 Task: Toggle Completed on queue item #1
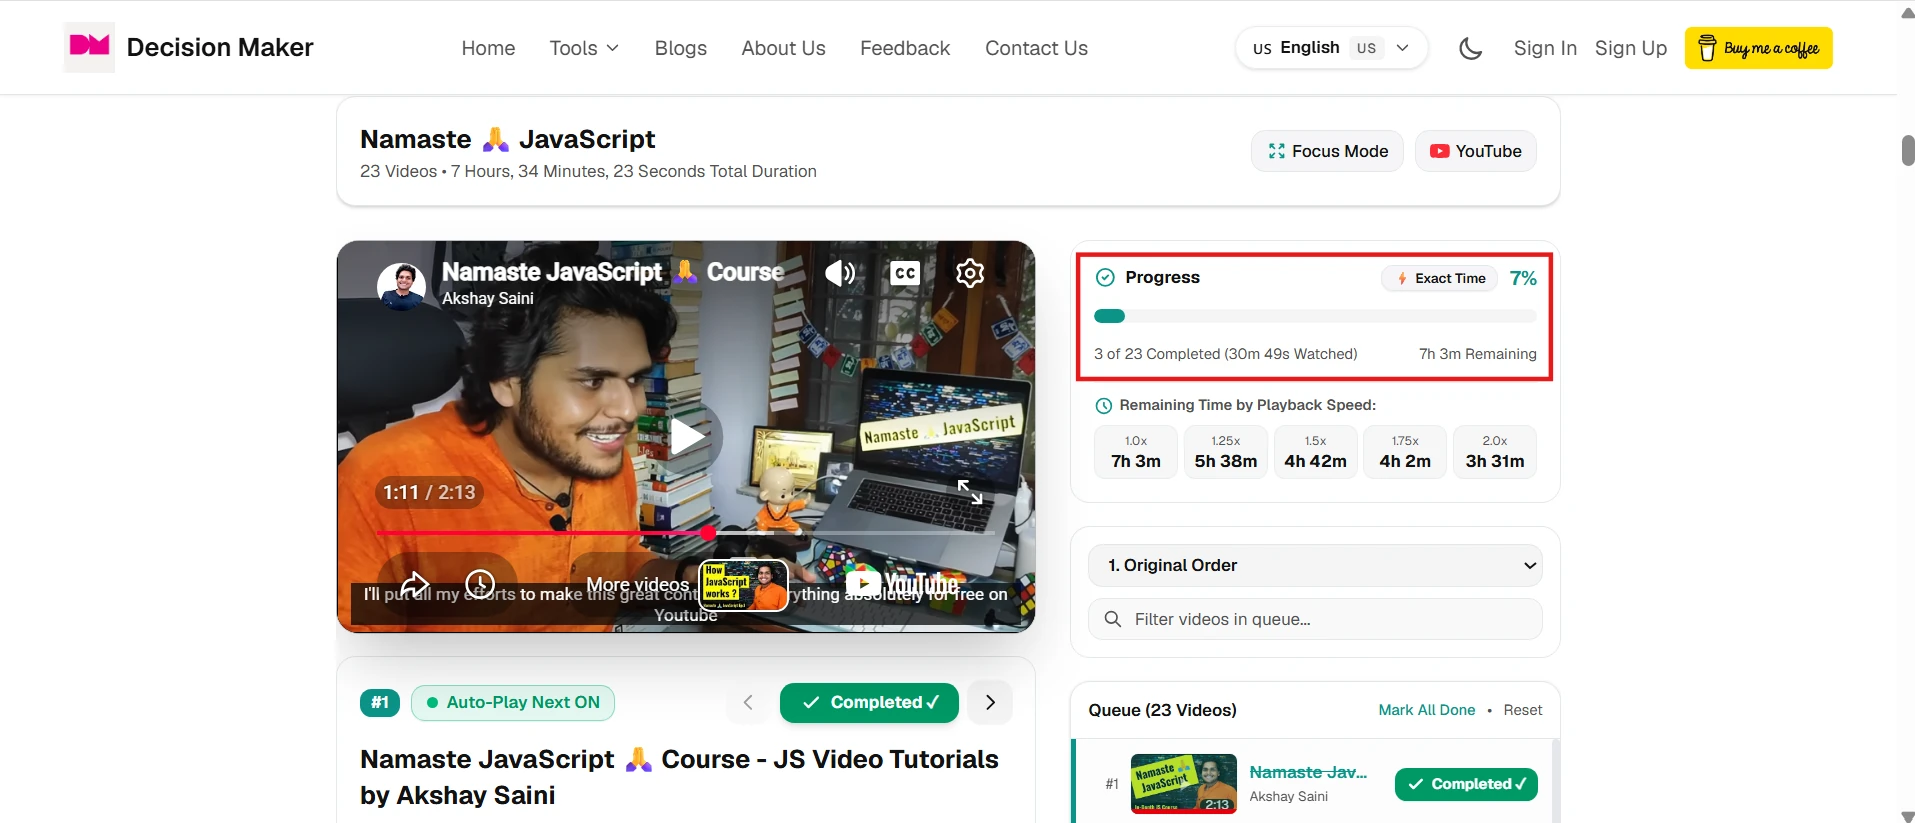(x=1466, y=784)
